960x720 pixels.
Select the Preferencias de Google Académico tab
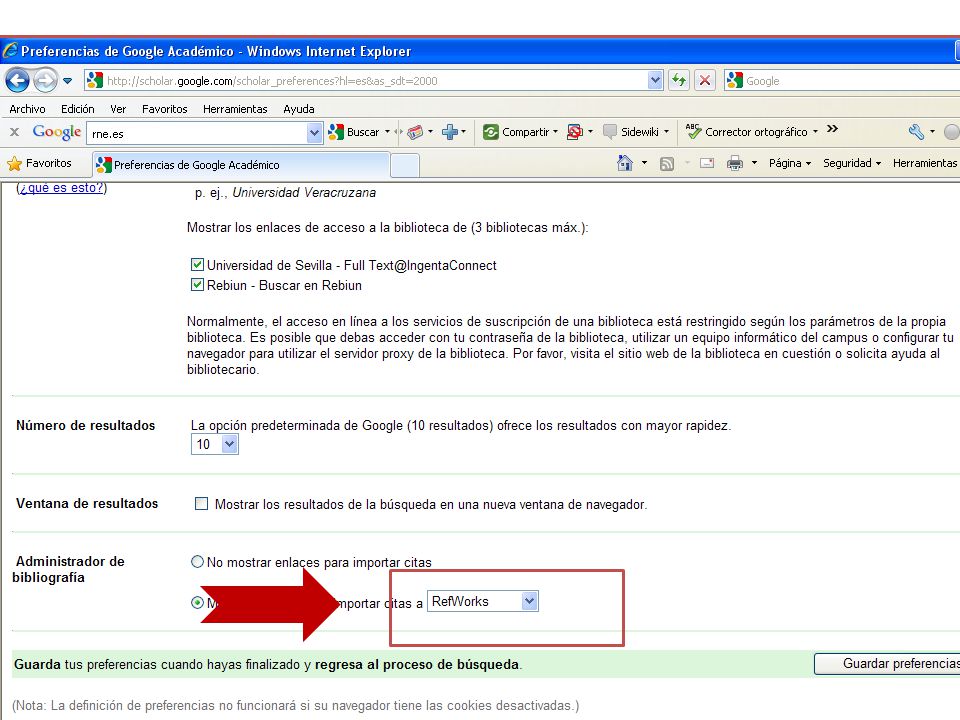[x=241, y=165]
